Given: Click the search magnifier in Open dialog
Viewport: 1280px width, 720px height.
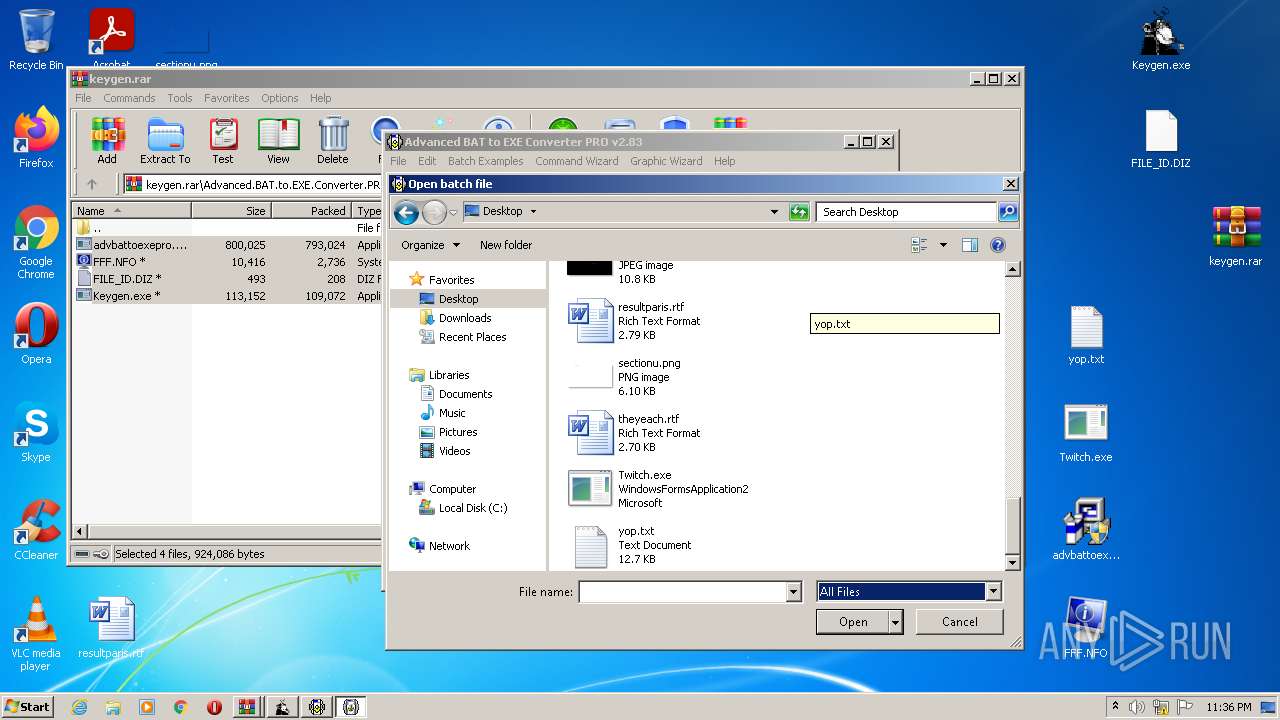Looking at the screenshot, I should point(1007,212).
